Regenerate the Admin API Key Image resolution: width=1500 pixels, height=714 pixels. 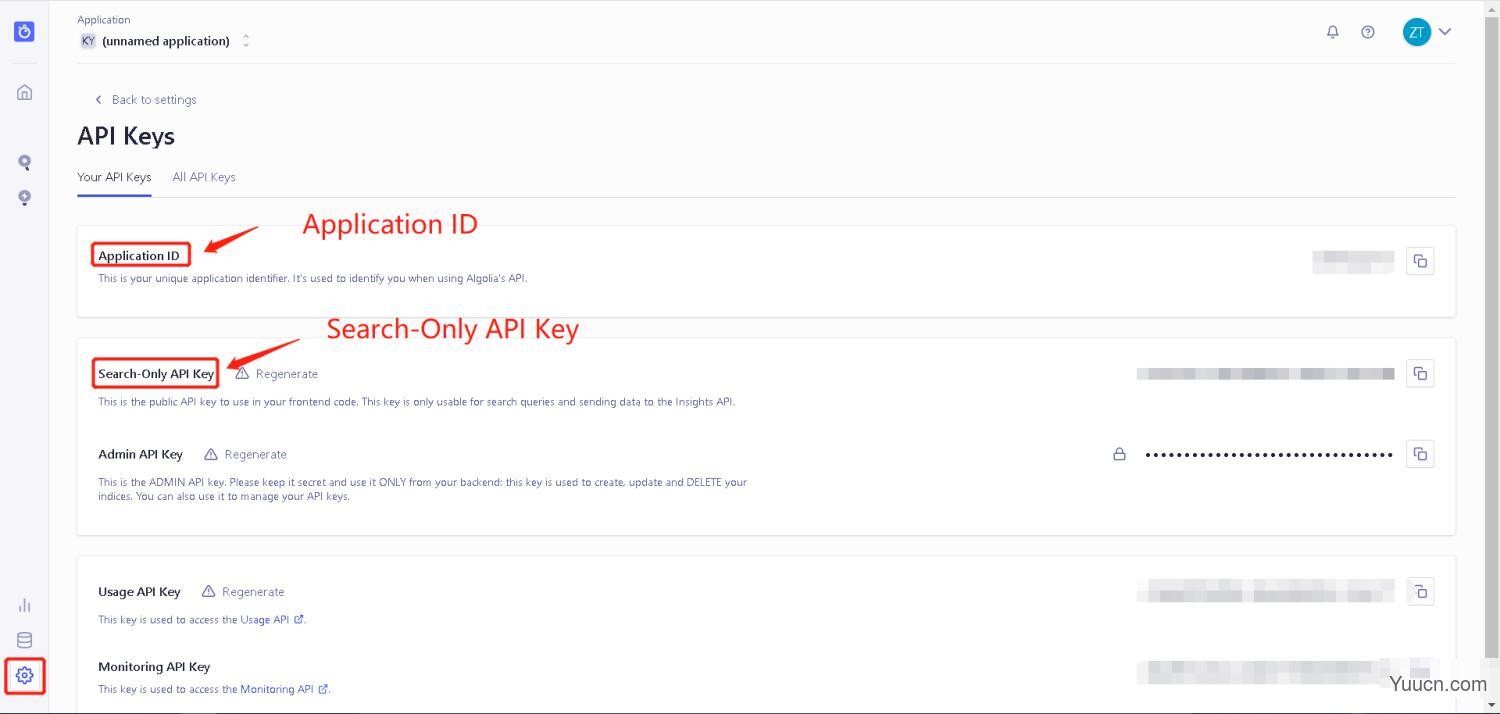point(246,454)
